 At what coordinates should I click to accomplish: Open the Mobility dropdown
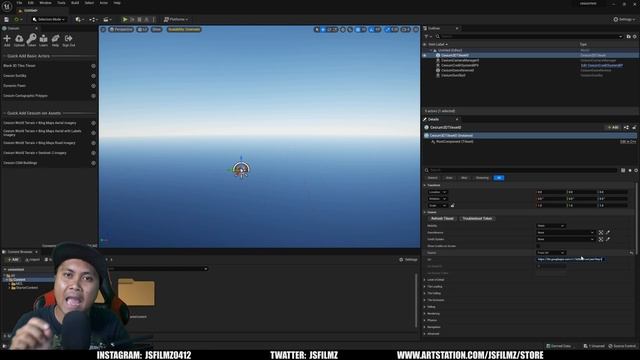(x=551, y=226)
